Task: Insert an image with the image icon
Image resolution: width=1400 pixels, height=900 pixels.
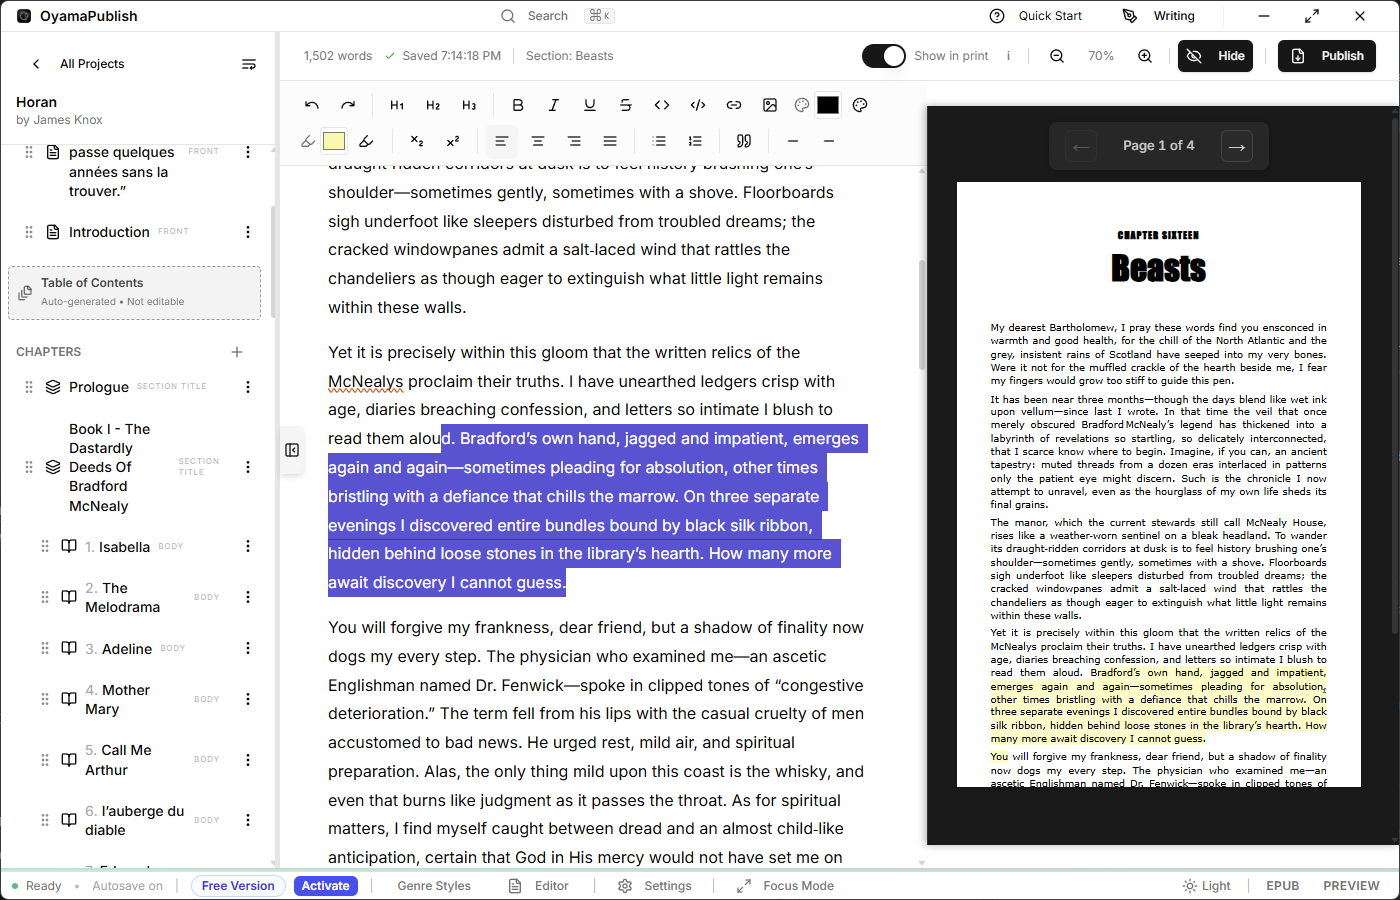Action: (770, 105)
